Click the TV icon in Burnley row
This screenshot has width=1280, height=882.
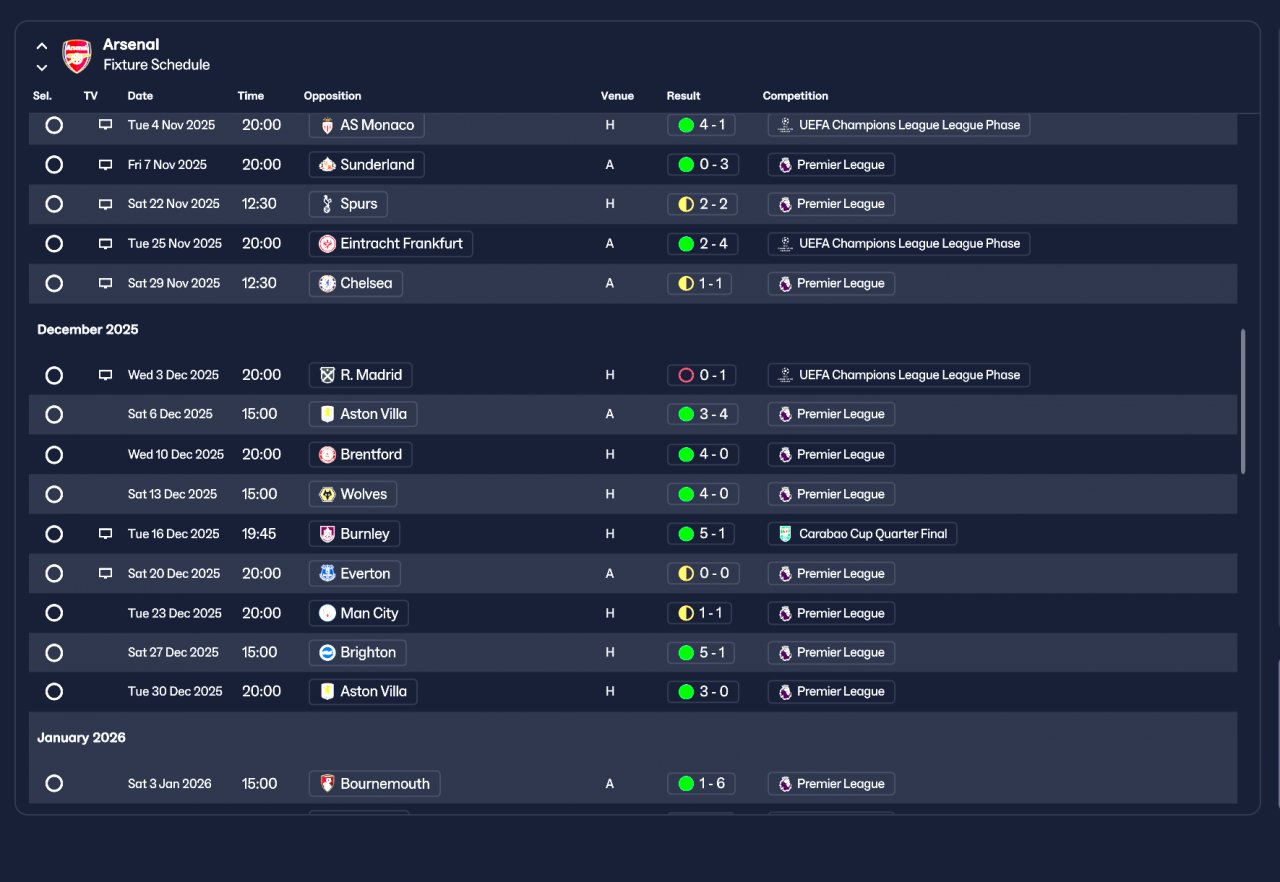point(105,534)
